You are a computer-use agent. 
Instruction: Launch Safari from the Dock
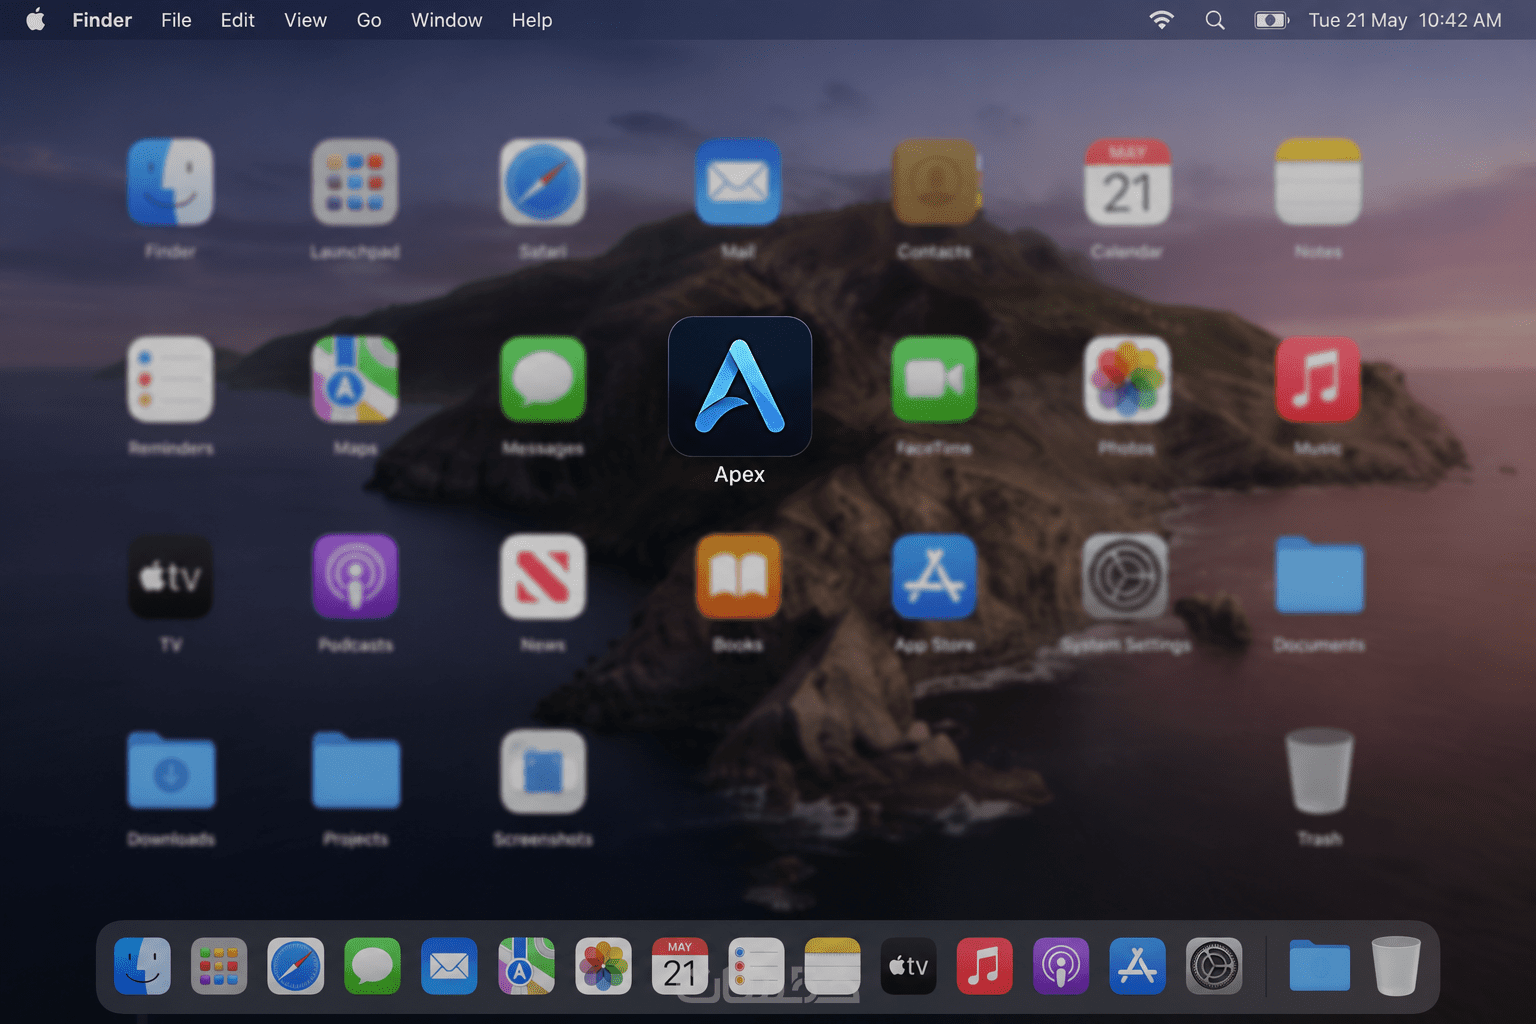[x=296, y=966]
